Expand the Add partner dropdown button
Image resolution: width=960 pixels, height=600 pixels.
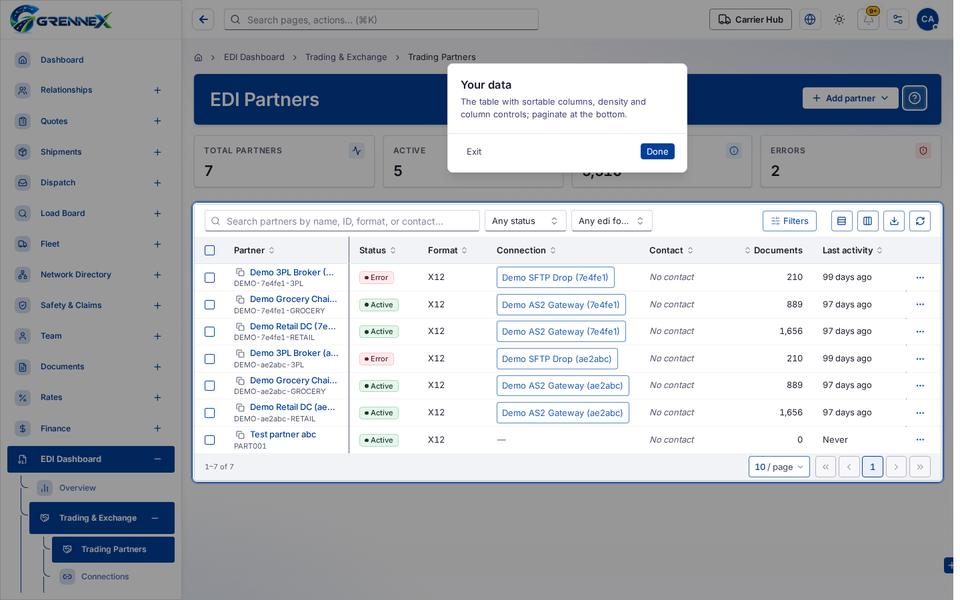coord(850,98)
